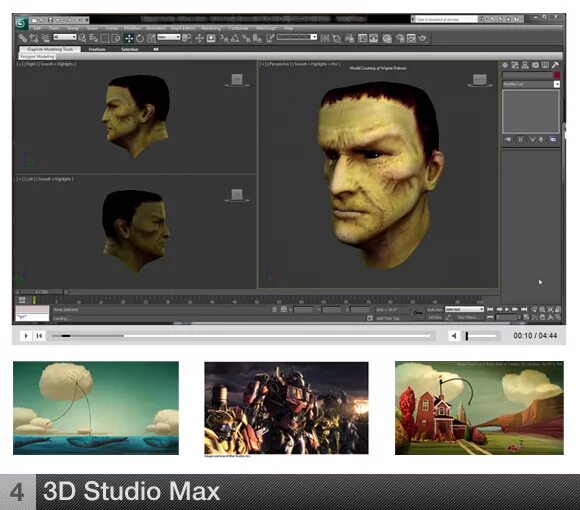Toggle the Angle Snap icon
580x510 pixels.
235,38
